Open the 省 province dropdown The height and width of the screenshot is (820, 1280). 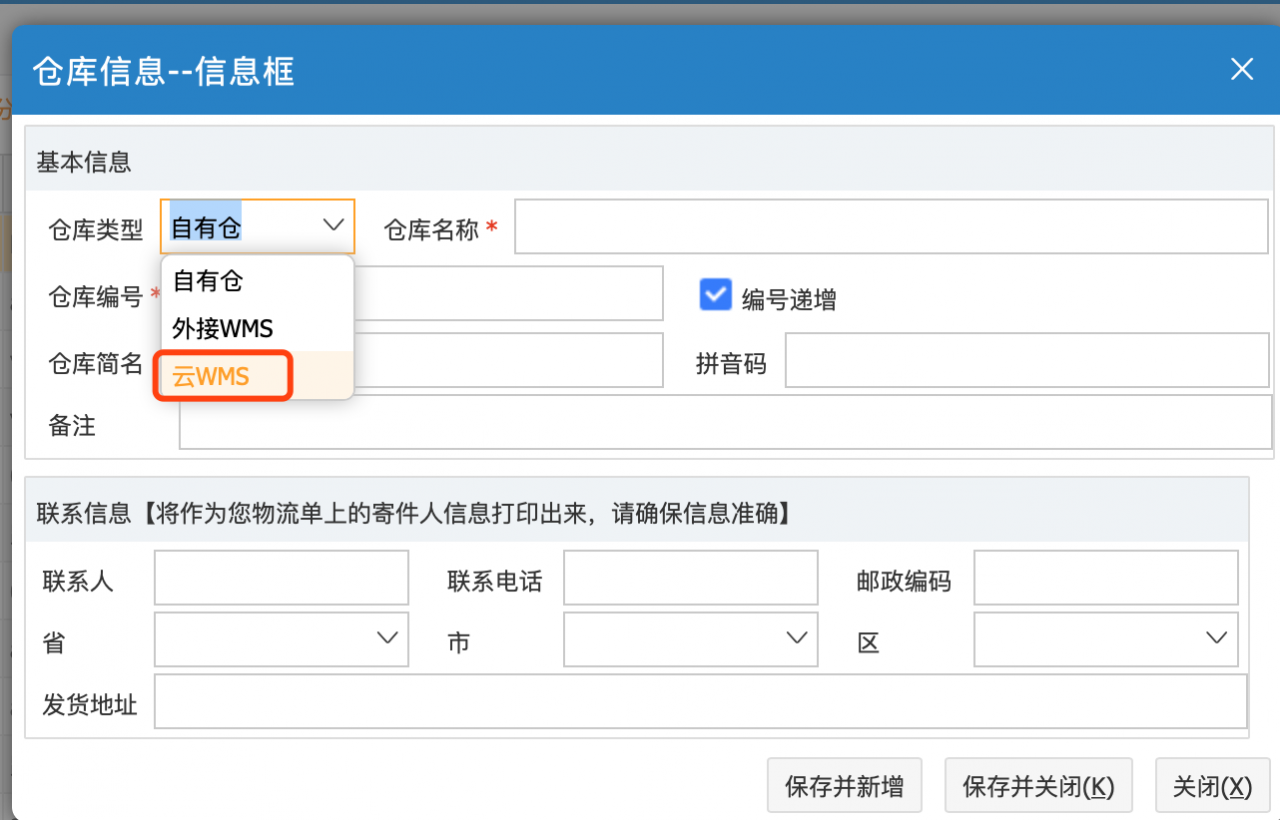pyautogui.click(x=281, y=640)
